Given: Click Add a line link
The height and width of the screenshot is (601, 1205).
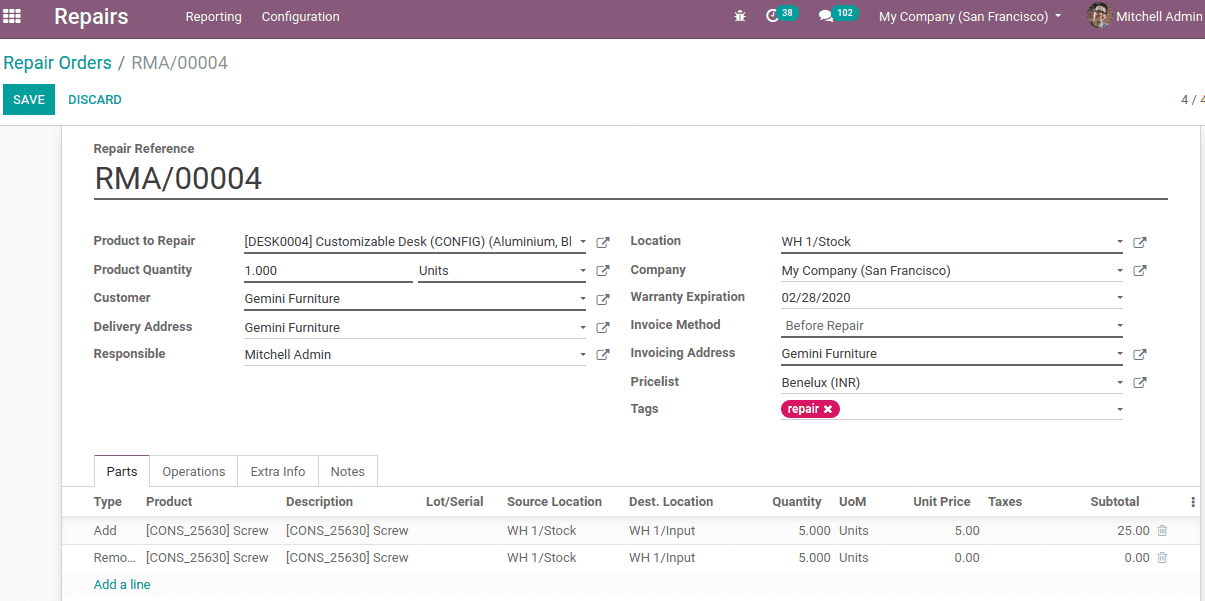Looking at the screenshot, I should [x=122, y=585].
